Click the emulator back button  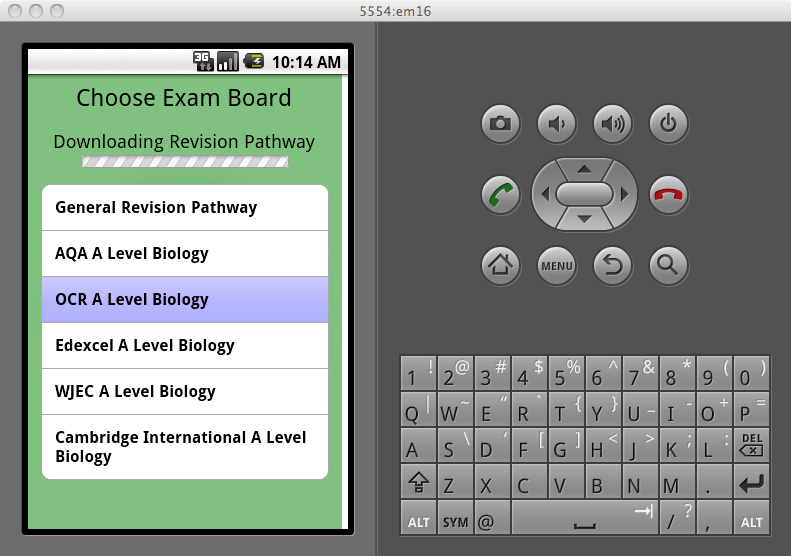point(612,265)
